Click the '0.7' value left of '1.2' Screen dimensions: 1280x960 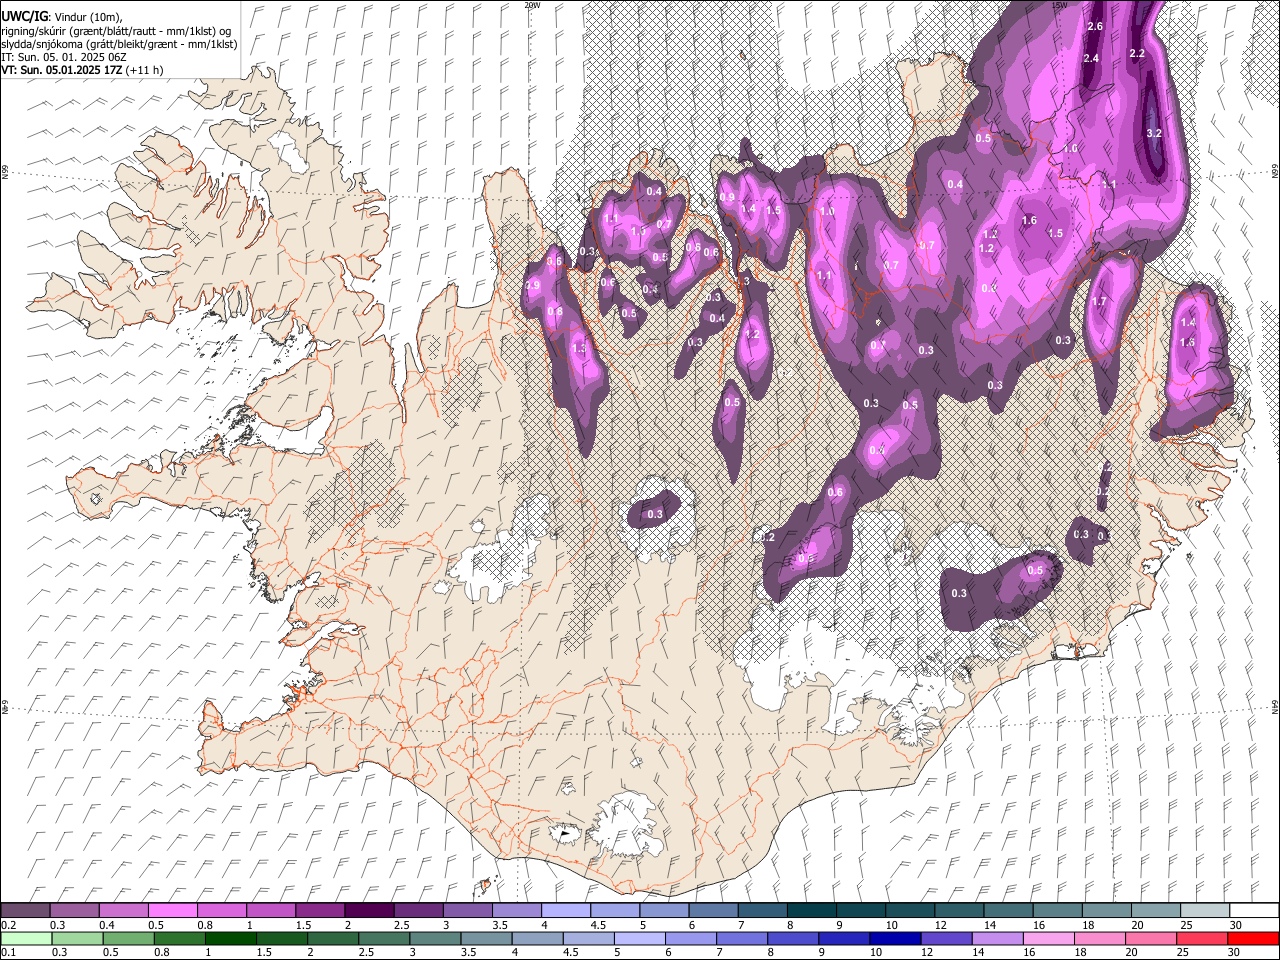tap(927, 245)
